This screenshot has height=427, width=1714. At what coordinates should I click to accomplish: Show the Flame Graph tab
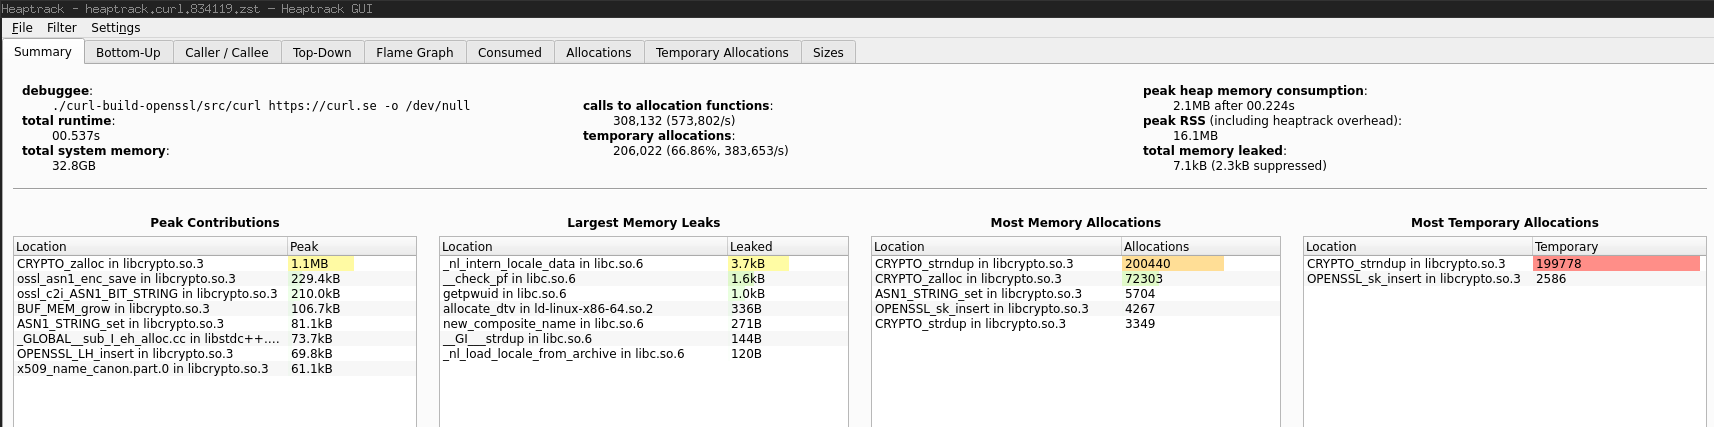[x=414, y=53]
